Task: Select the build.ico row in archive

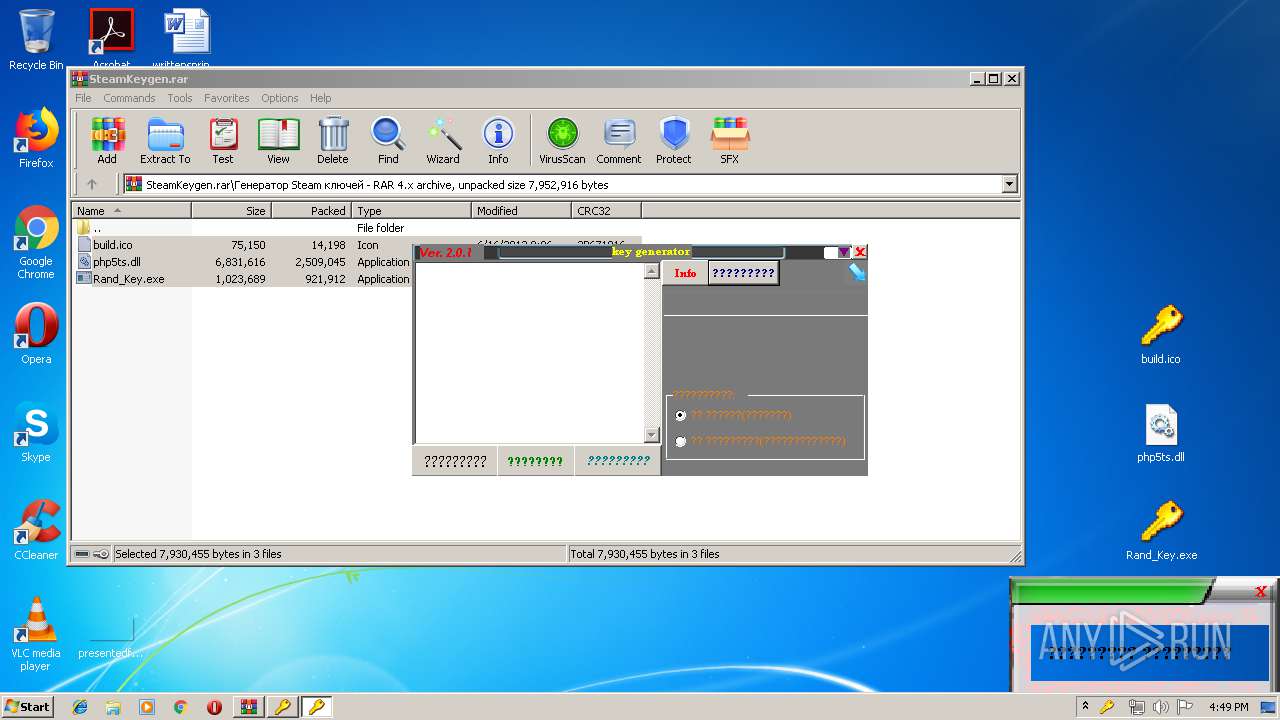Action: click(244, 245)
